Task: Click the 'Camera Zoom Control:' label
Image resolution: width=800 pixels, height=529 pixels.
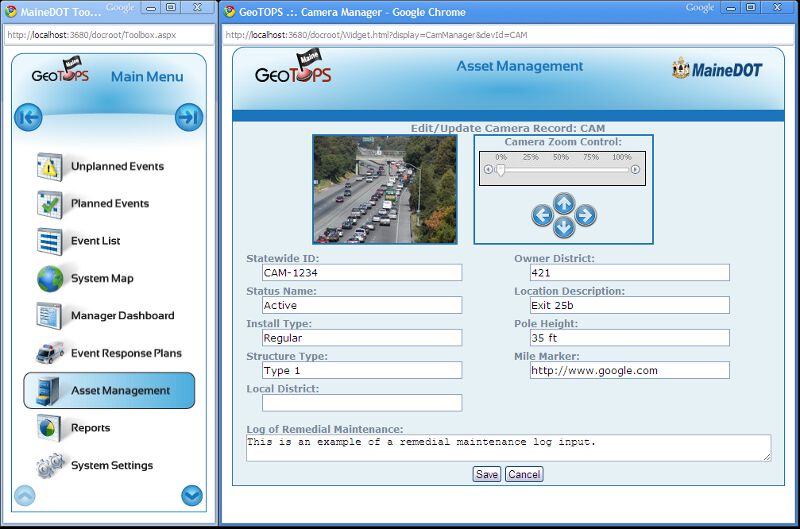Action: [x=563, y=142]
